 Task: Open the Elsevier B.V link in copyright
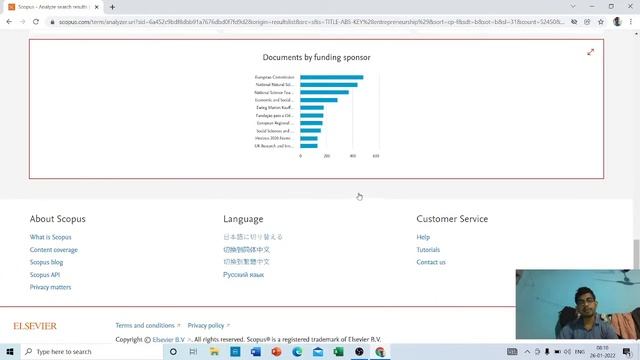171,340
